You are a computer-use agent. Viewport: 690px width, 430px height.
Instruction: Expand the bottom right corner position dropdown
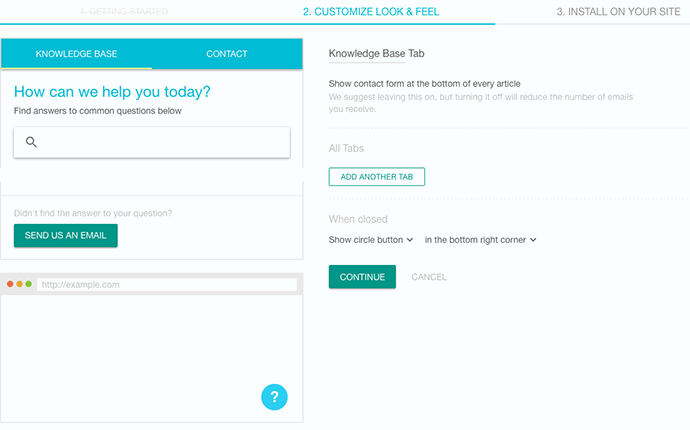[480, 240]
